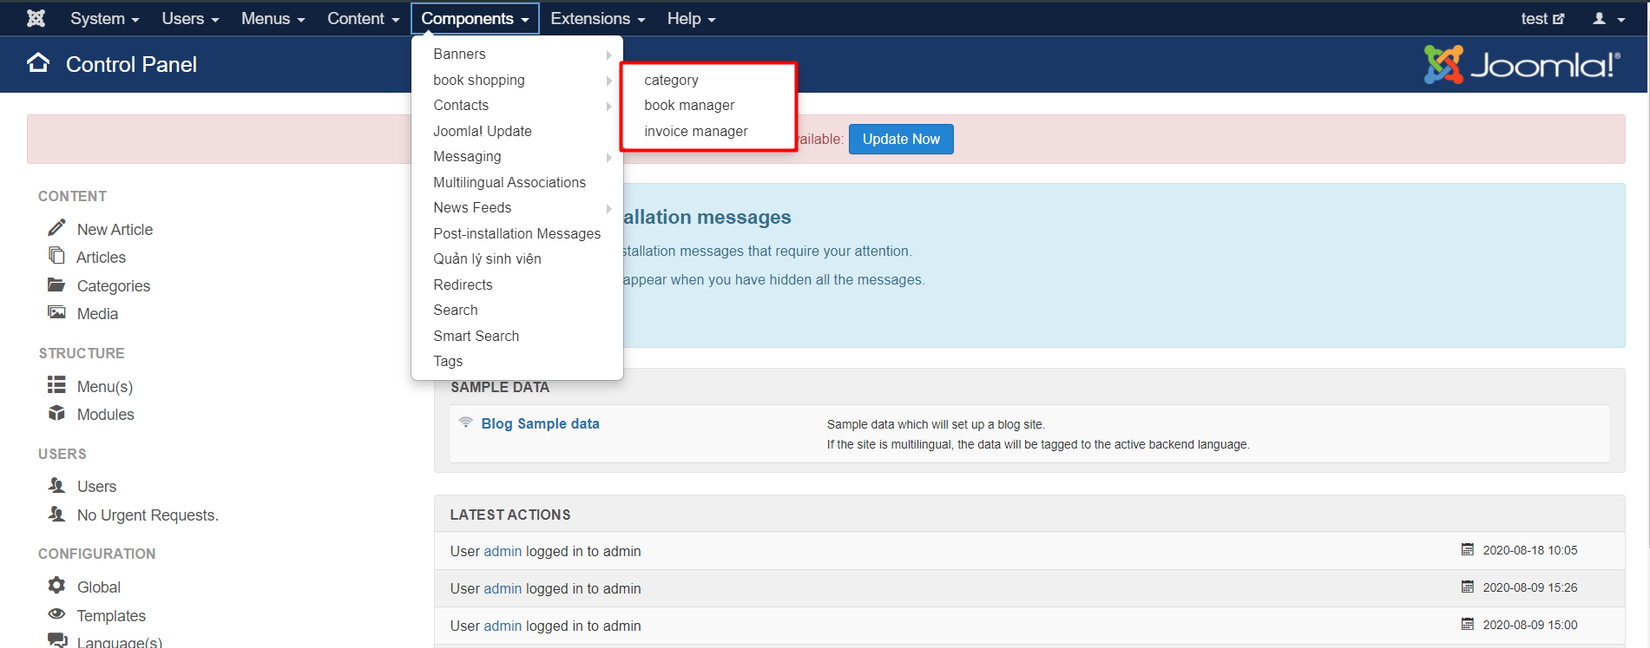Image resolution: width=1650 pixels, height=648 pixels.
Task: Click the pencil icon beside New Article
Action: (x=57, y=228)
